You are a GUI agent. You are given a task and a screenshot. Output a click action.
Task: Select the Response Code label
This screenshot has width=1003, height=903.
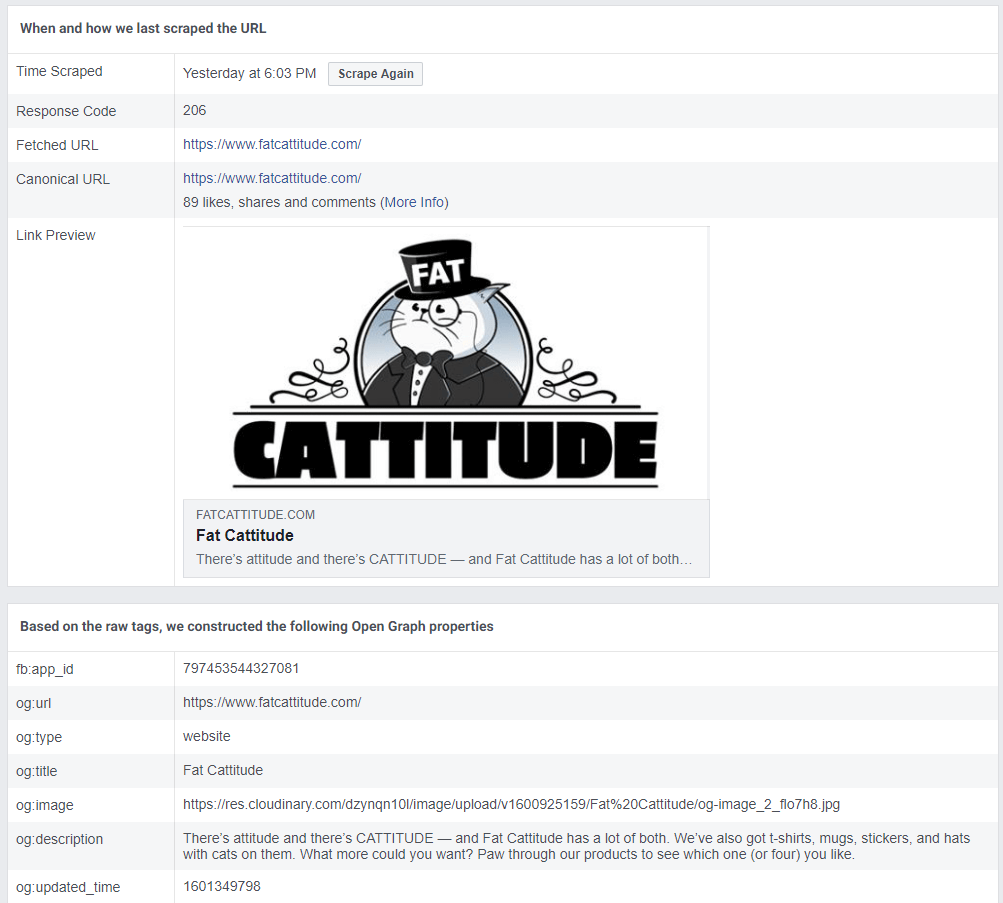(66, 111)
